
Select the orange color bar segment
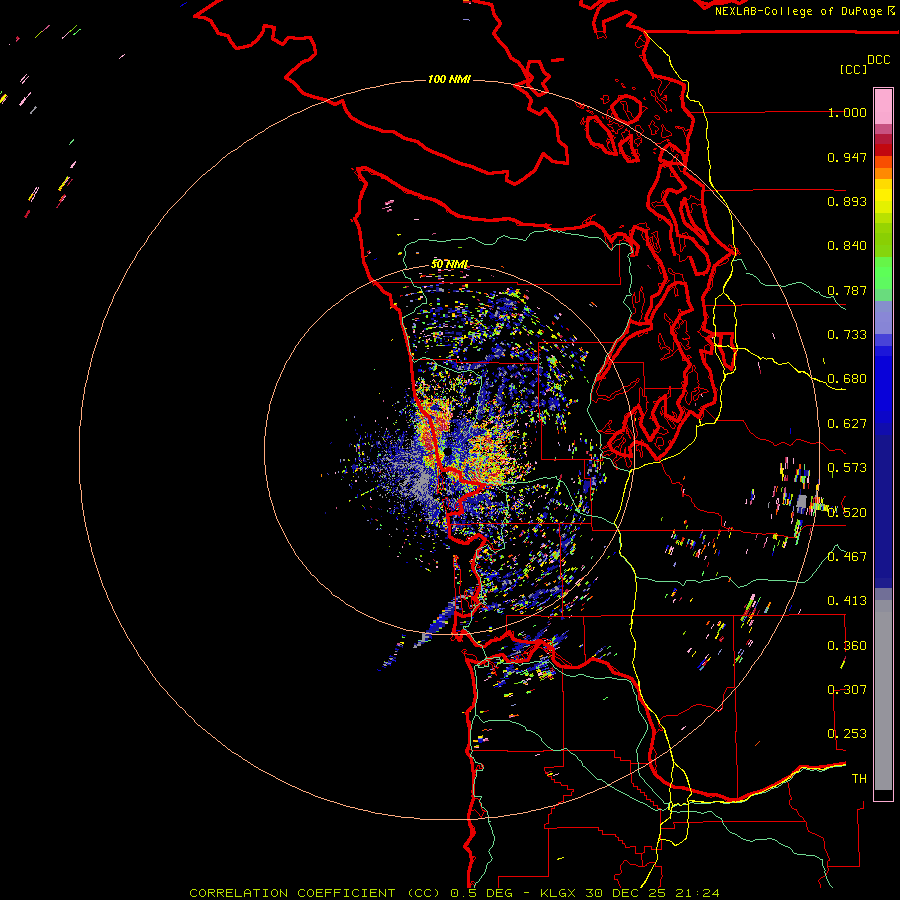[x=883, y=173]
